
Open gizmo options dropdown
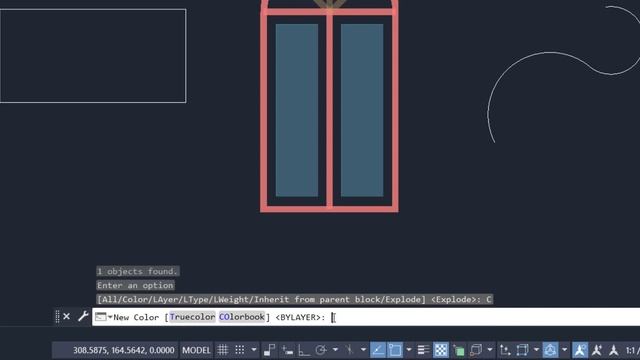coord(564,350)
